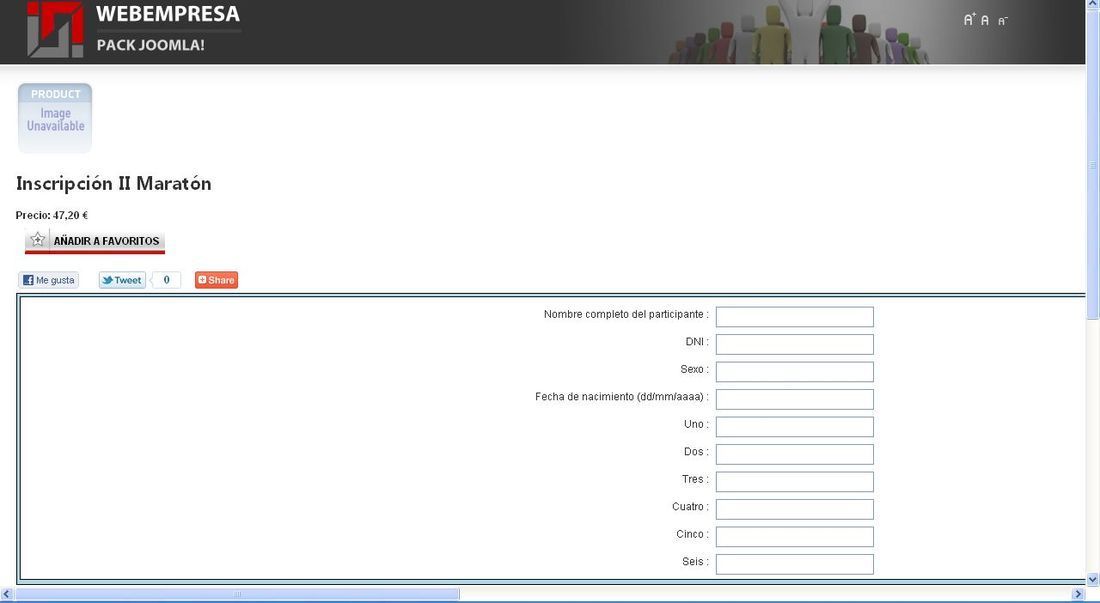Decrease font size with A- icon
1100x603 pixels.
click(x=1002, y=21)
